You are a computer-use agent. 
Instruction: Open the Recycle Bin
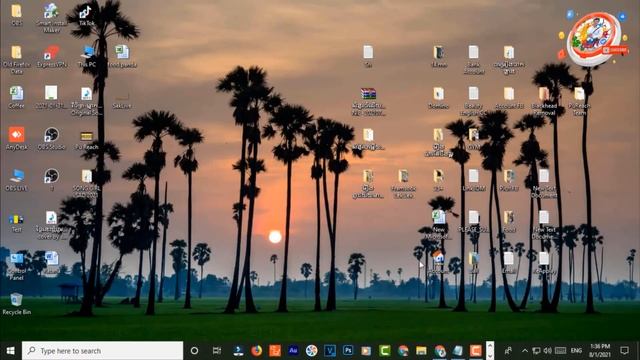pyautogui.click(x=17, y=304)
